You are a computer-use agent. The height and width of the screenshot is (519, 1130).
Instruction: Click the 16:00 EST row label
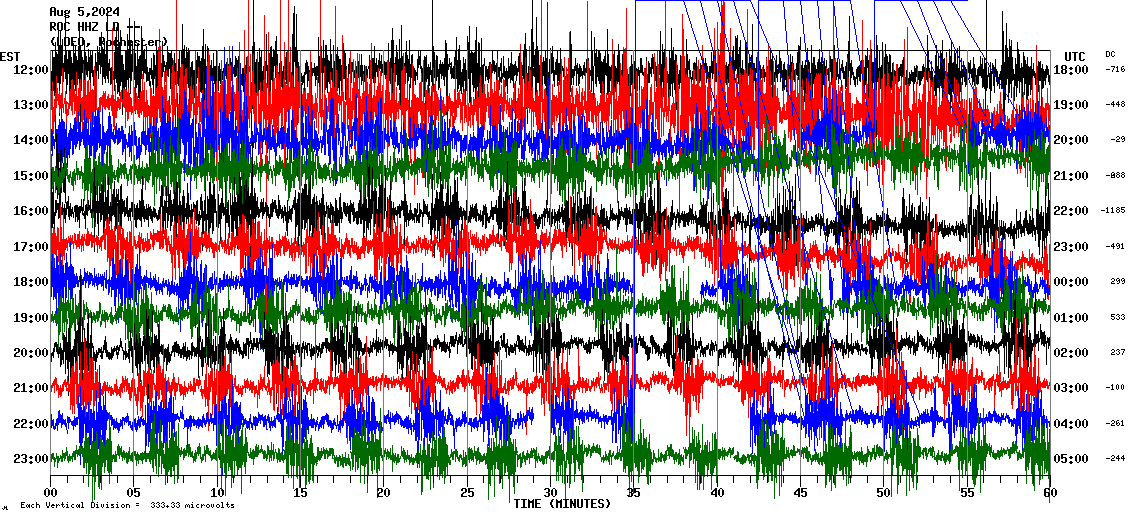pos(30,211)
